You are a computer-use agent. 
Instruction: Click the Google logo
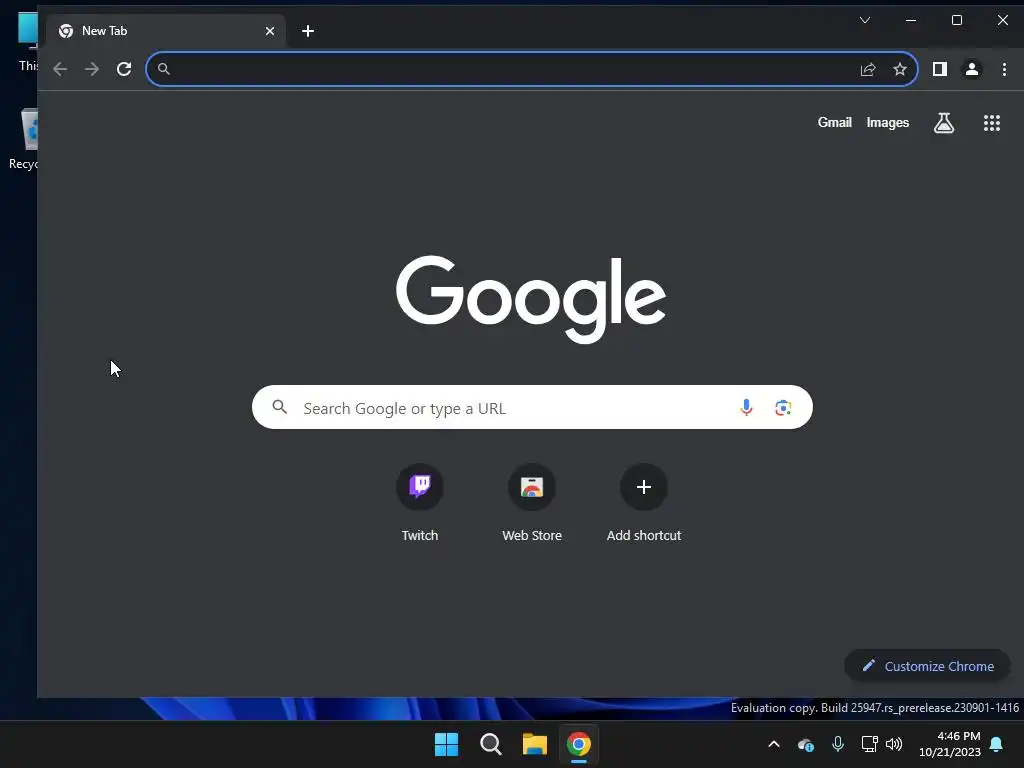coord(531,299)
